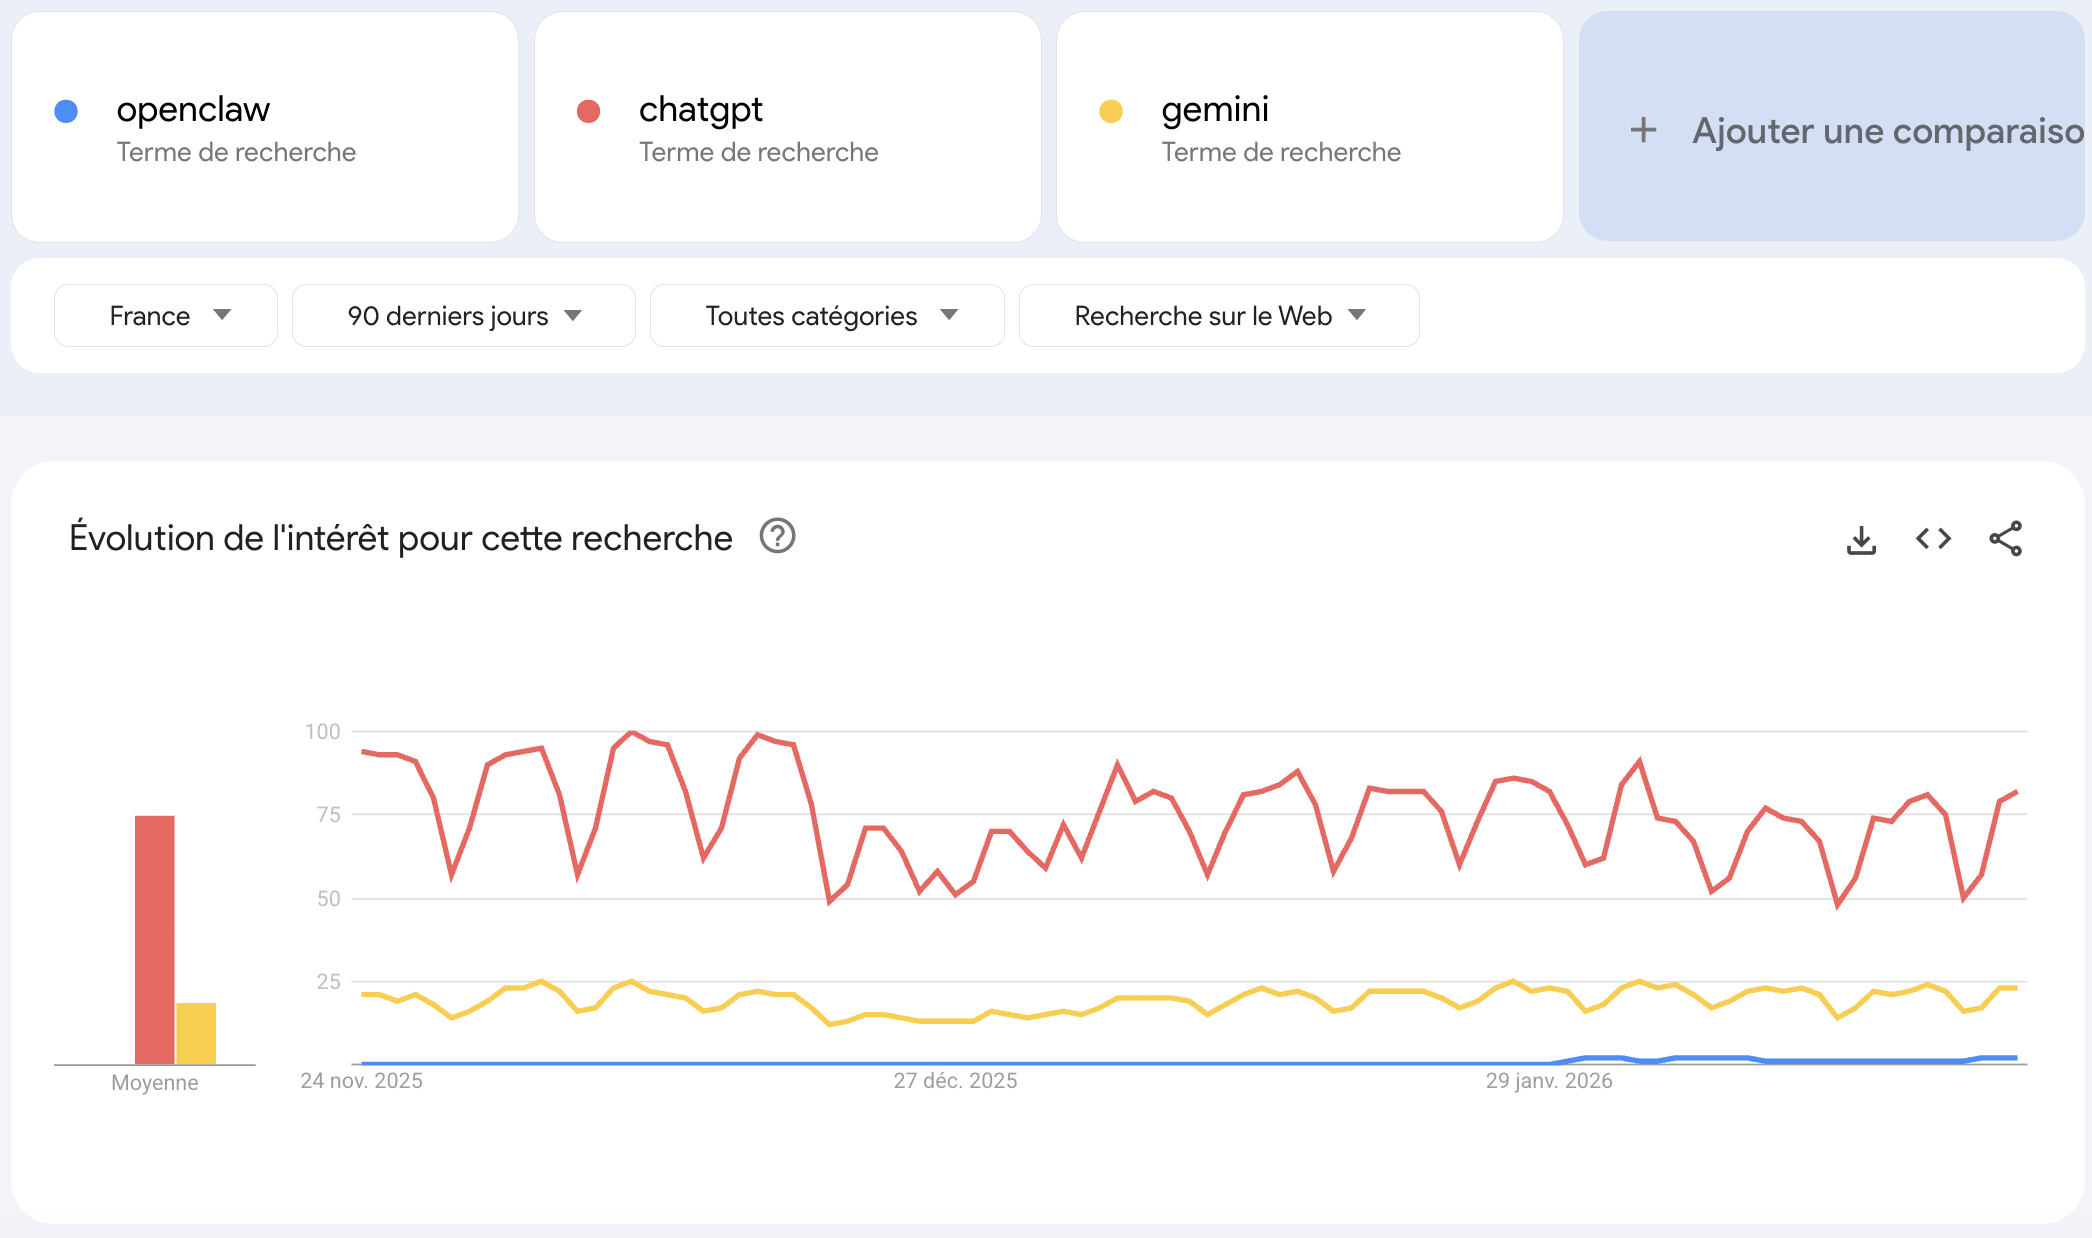2092x1238 pixels.
Task: Click the red chatgpt color dot
Action: point(588,111)
